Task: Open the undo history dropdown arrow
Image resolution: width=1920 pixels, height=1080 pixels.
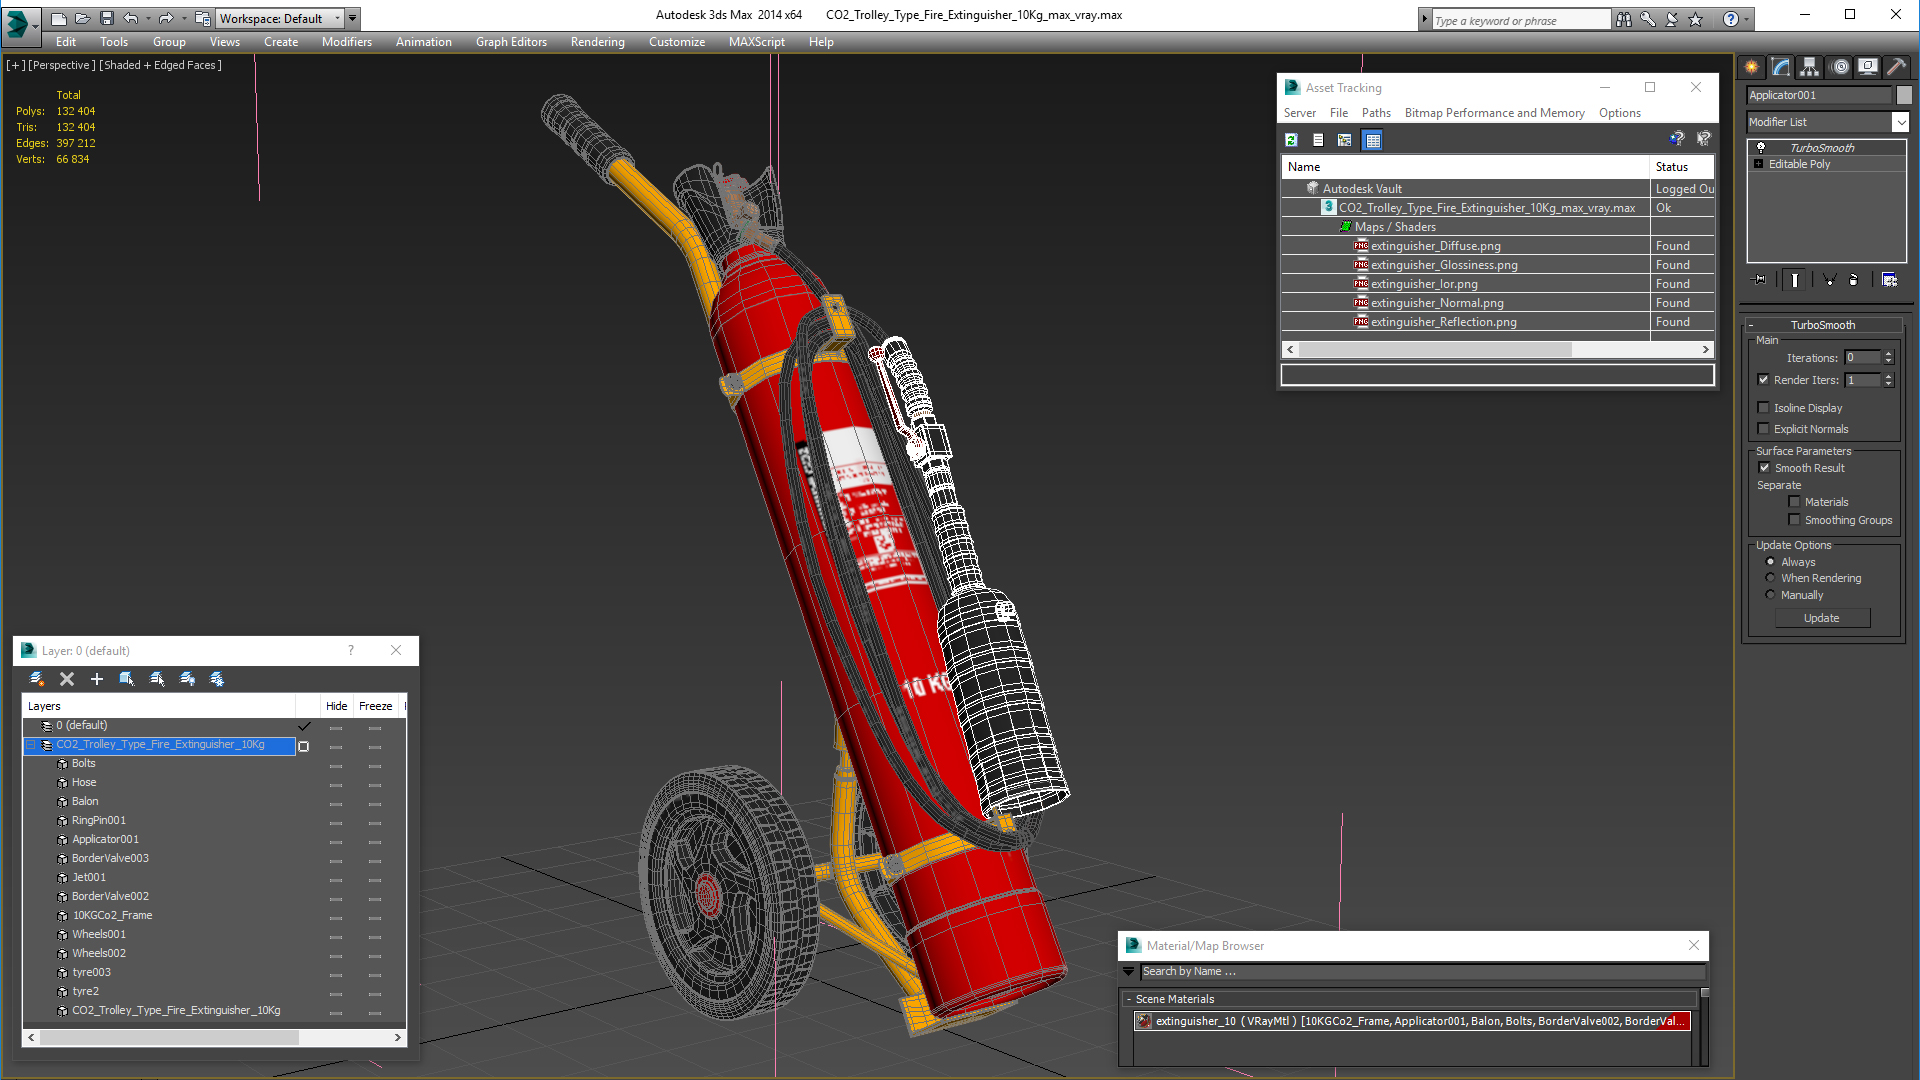Action: click(x=148, y=18)
